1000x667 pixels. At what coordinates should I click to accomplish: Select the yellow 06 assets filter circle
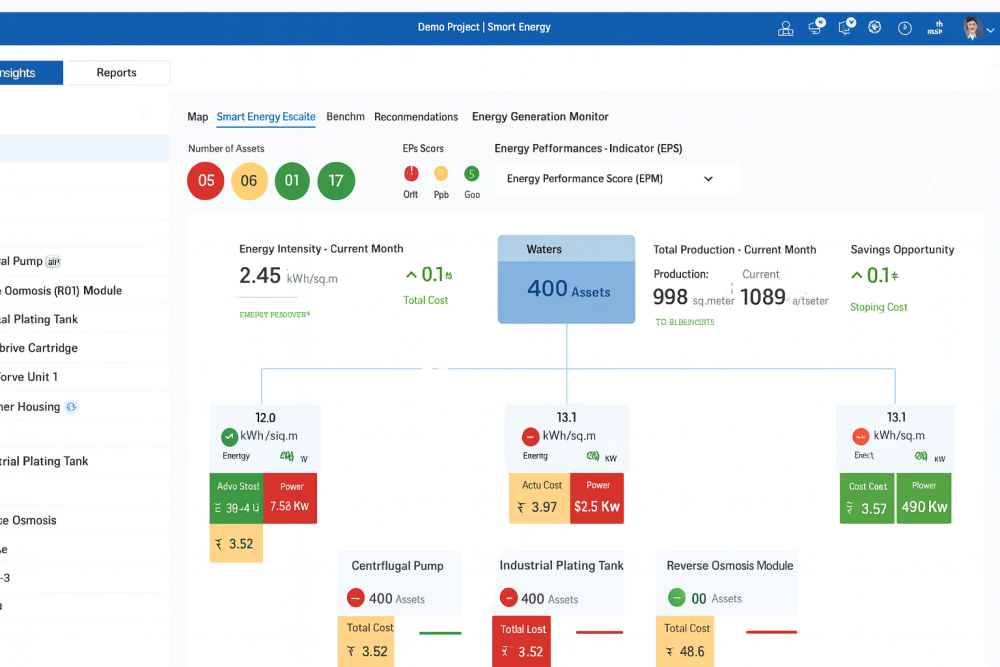tap(249, 181)
